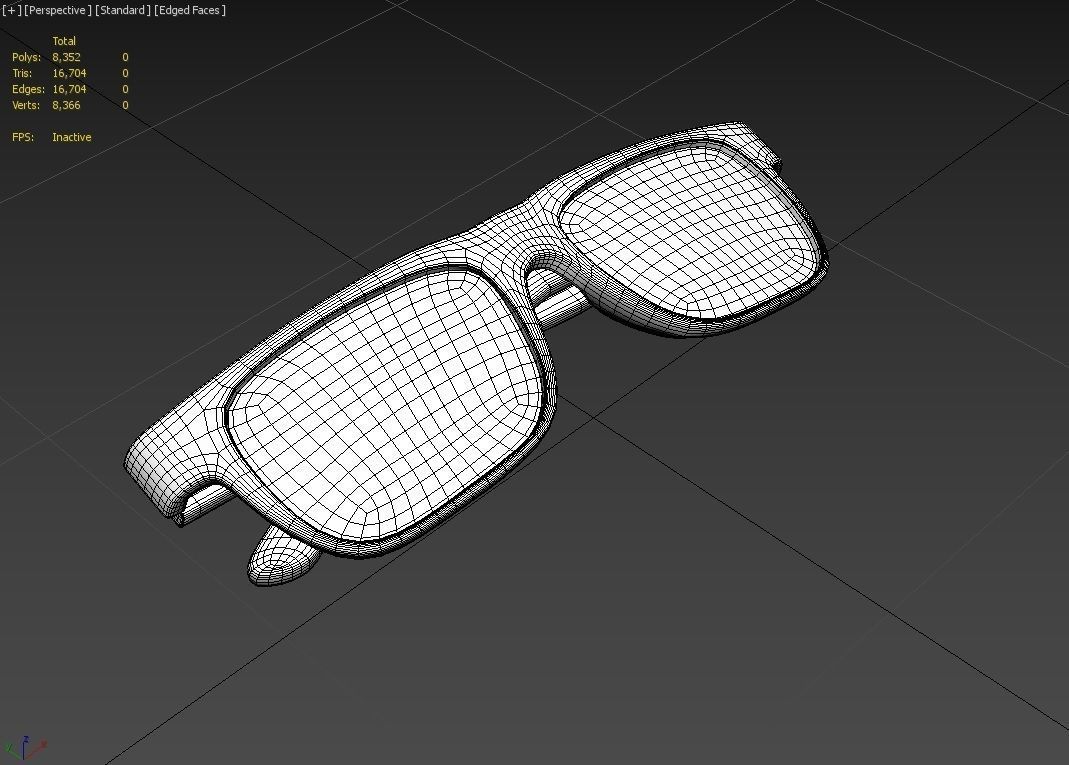The image size is (1069, 765).
Task: Click the Edges count value 16,704
Action: 70,89
